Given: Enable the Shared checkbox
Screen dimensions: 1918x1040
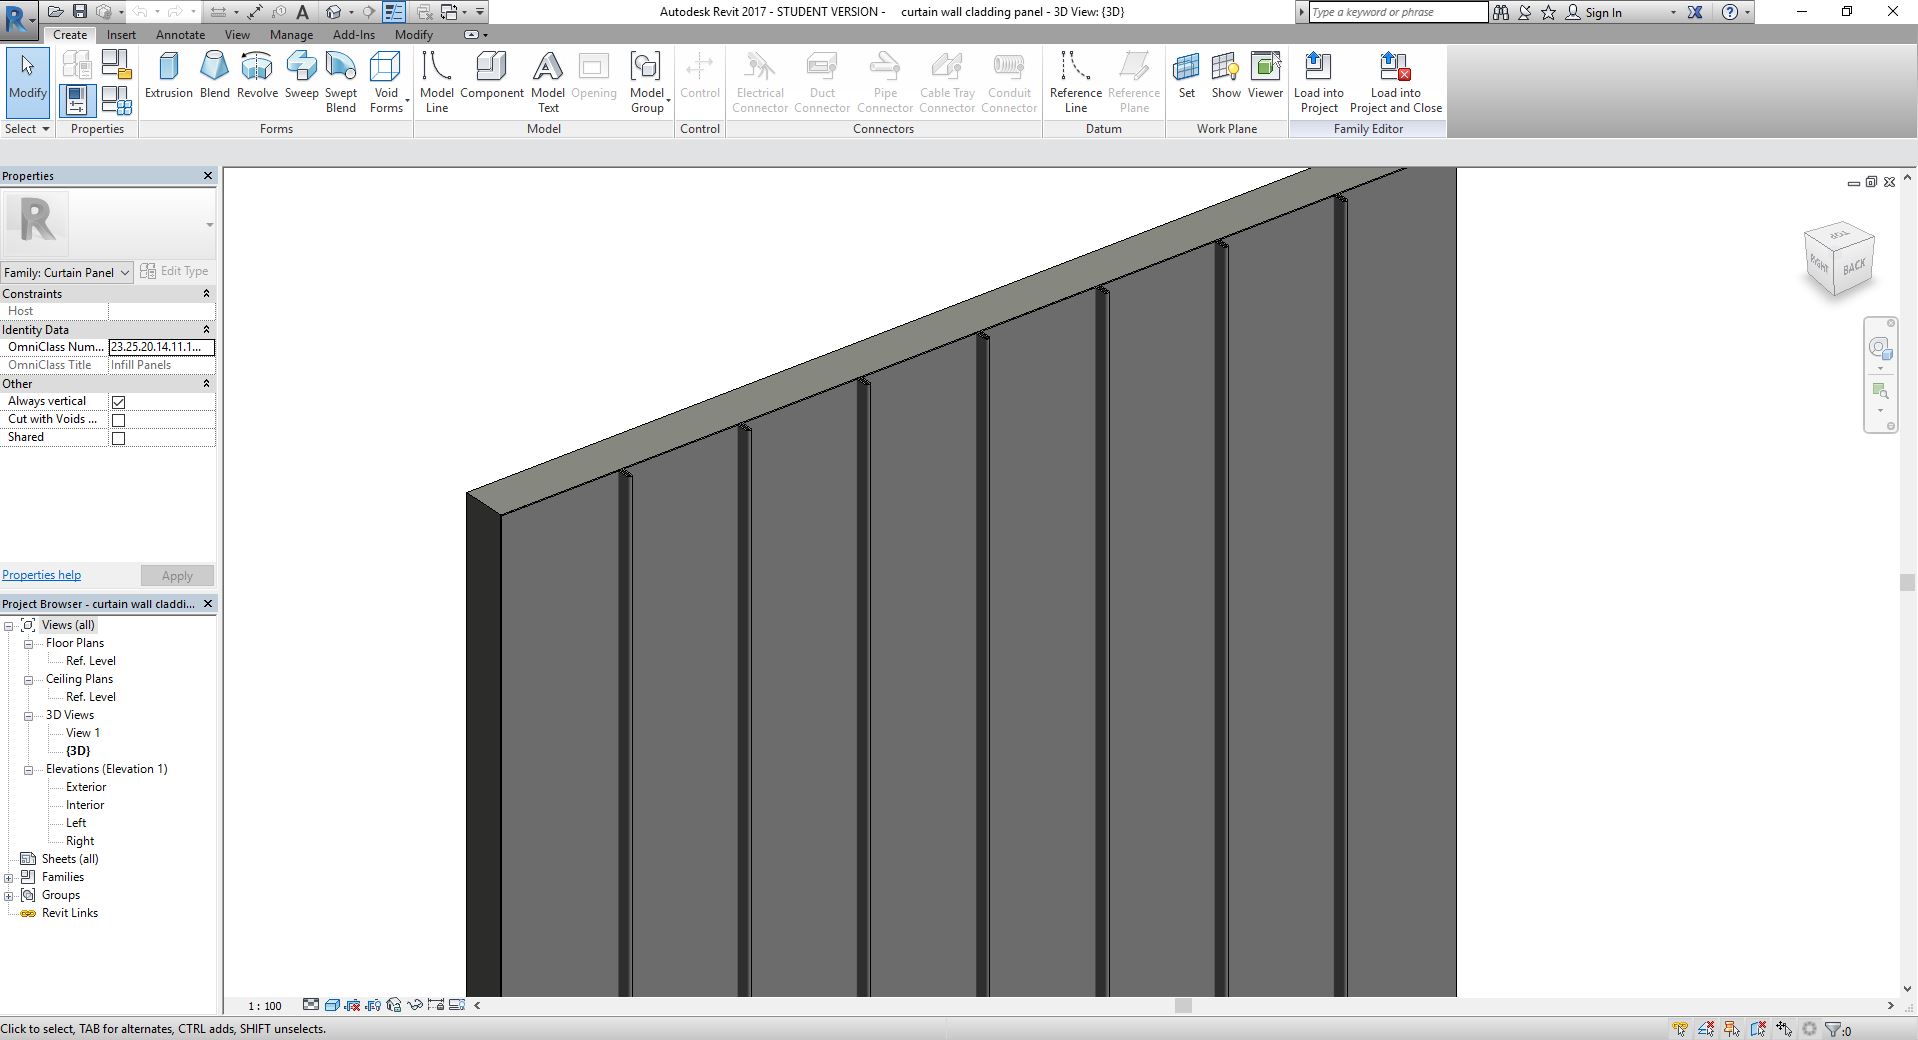Looking at the screenshot, I should point(118,438).
